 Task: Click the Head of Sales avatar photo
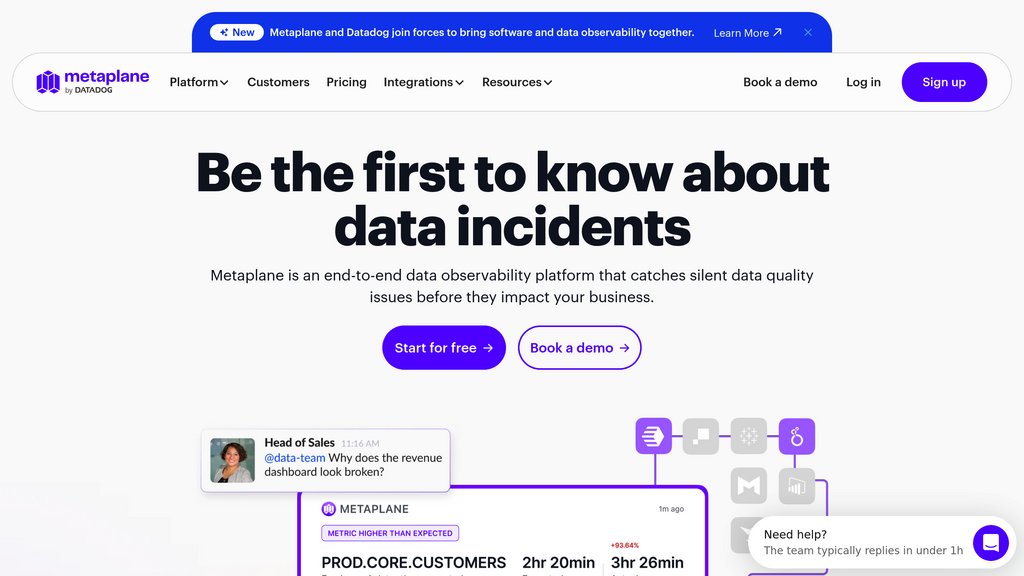tap(232, 460)
